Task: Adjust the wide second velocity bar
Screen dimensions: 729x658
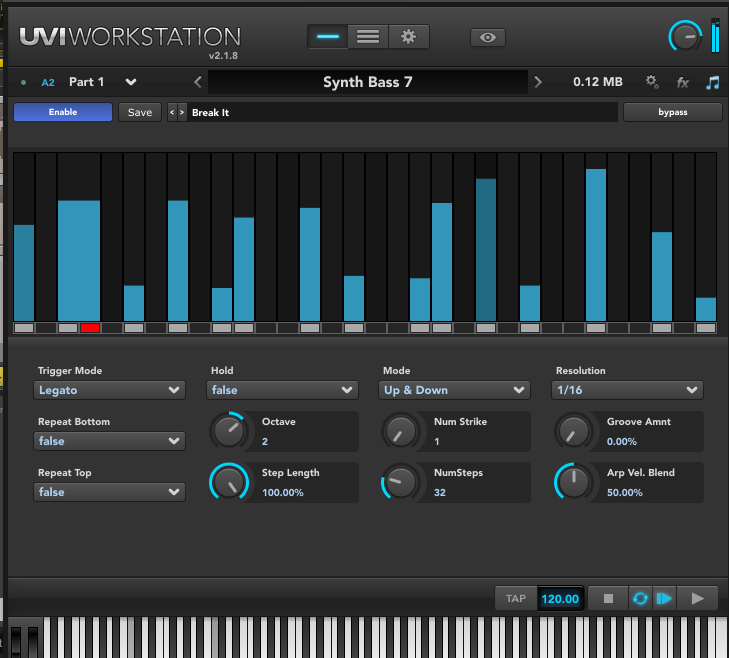Action: point(79,260)
